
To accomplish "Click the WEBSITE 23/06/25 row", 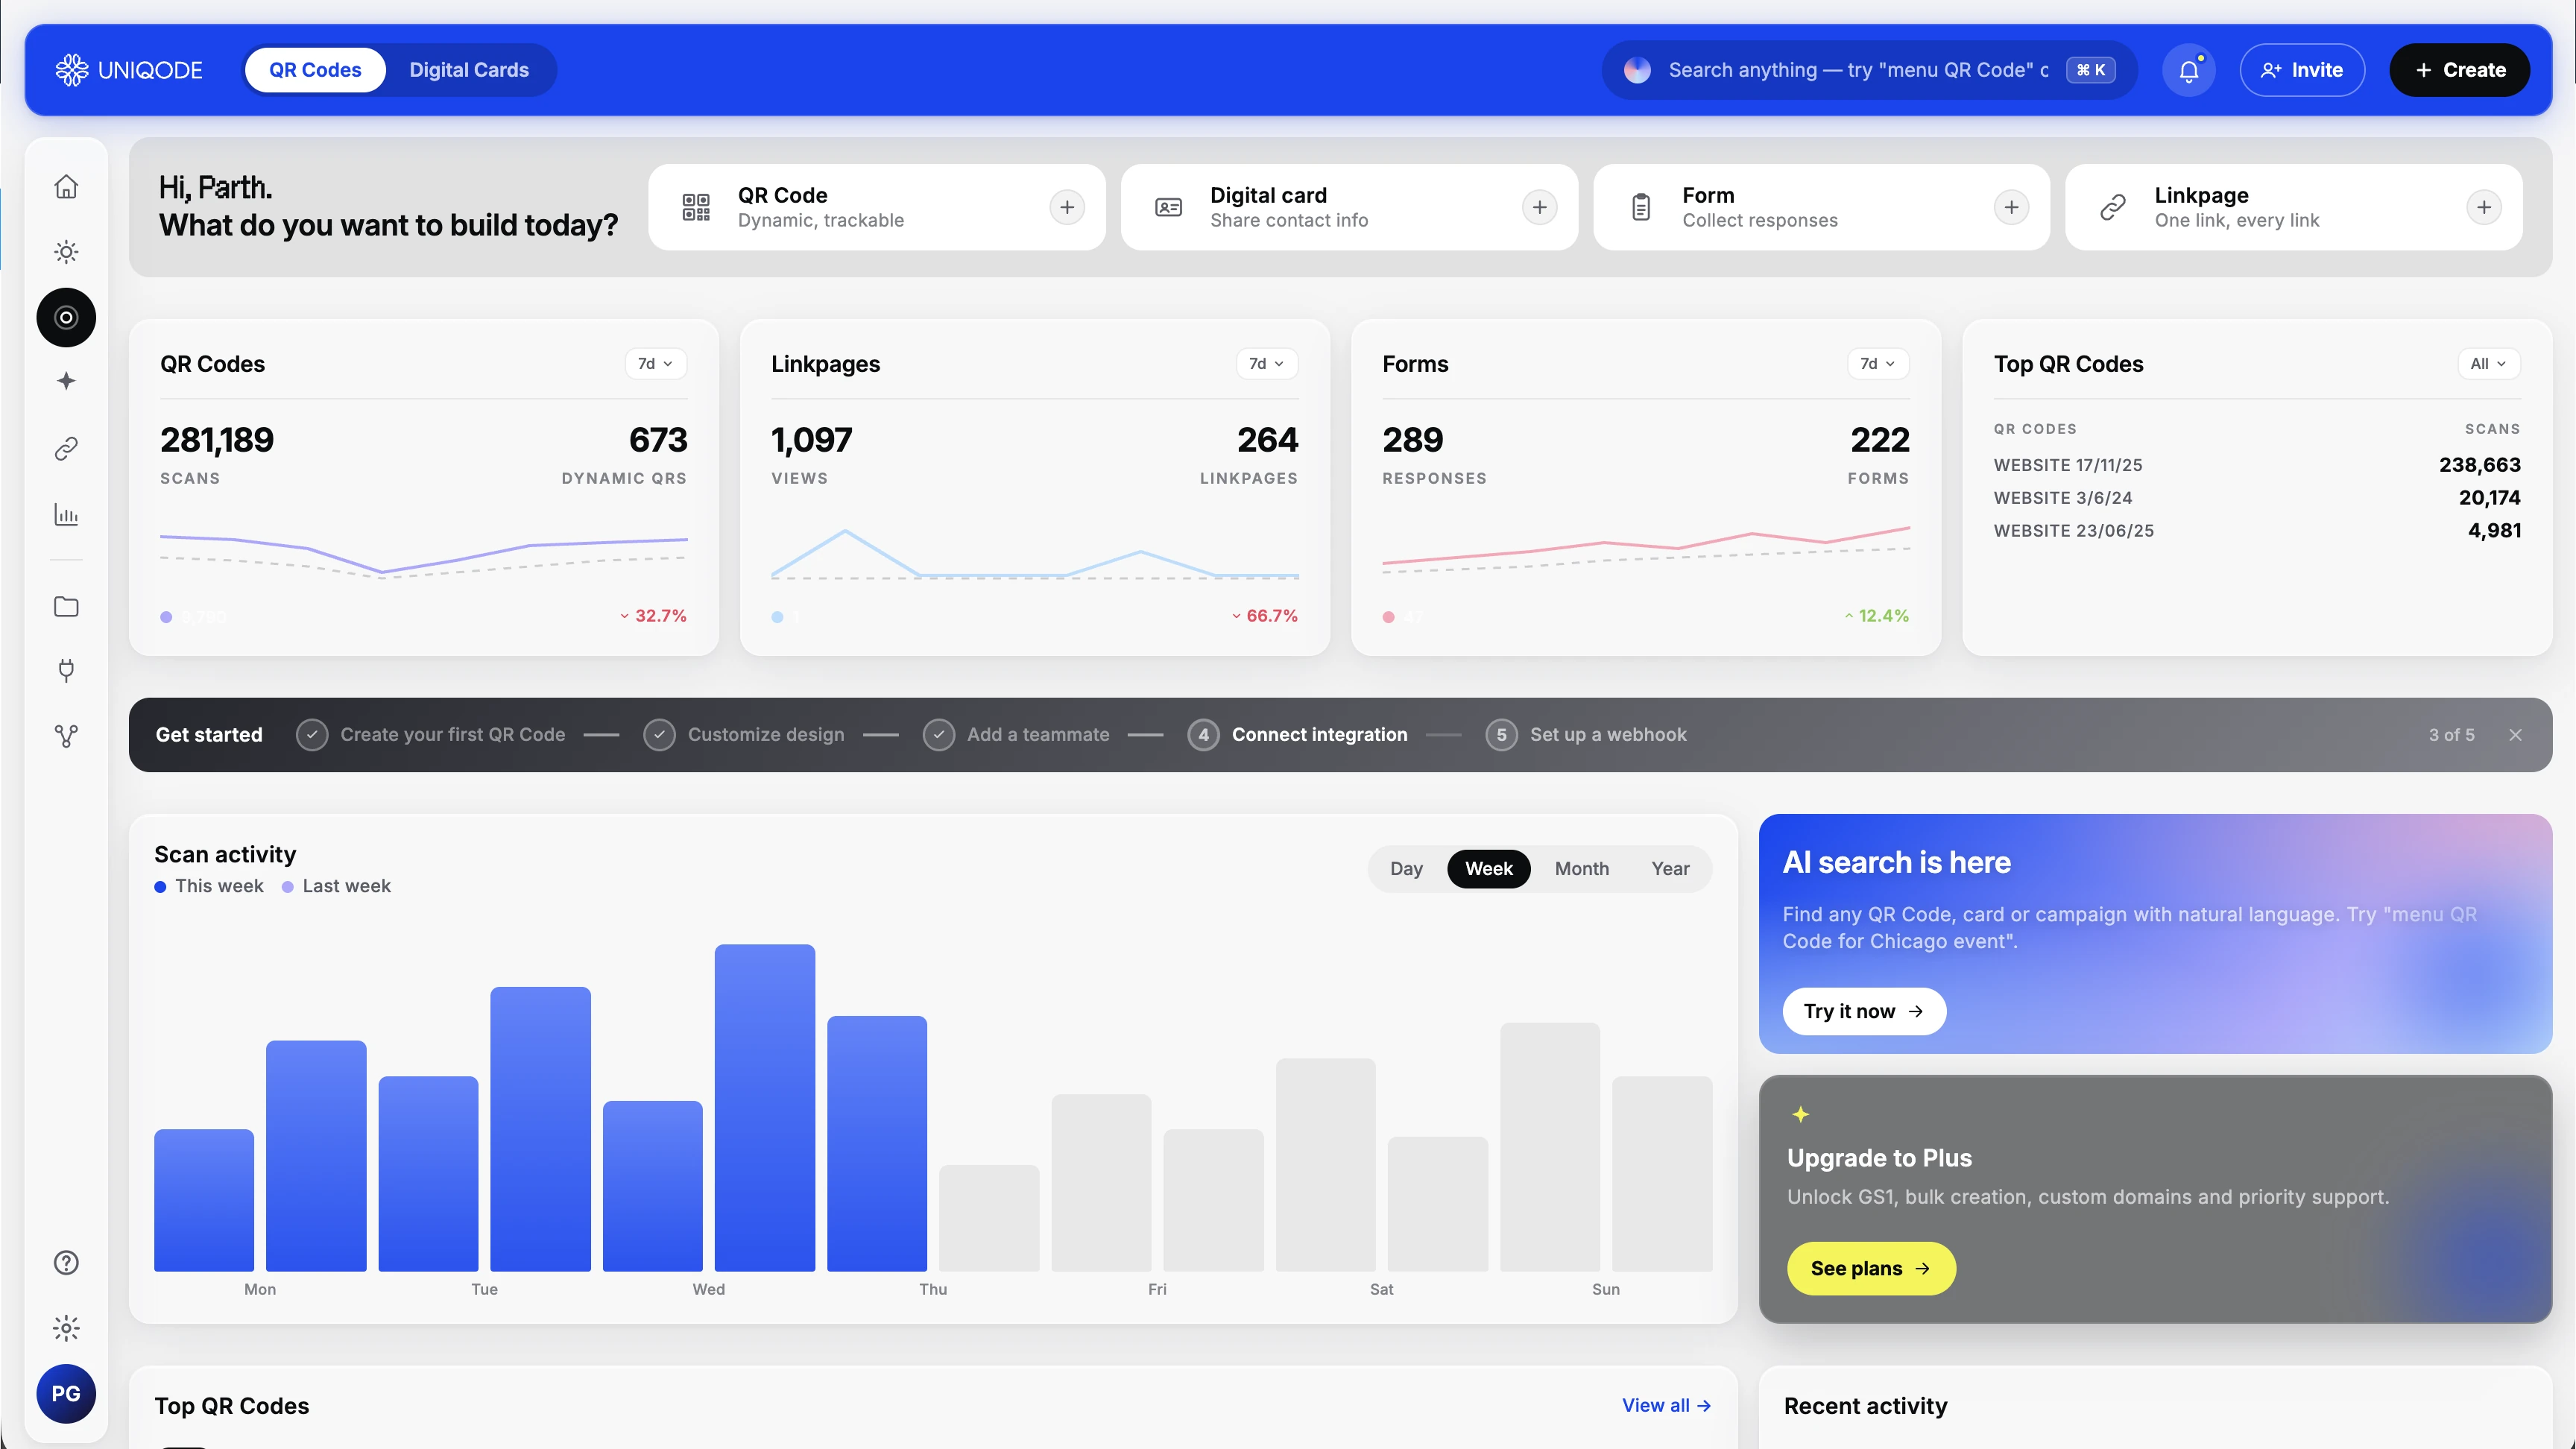I will point(2257,531).
